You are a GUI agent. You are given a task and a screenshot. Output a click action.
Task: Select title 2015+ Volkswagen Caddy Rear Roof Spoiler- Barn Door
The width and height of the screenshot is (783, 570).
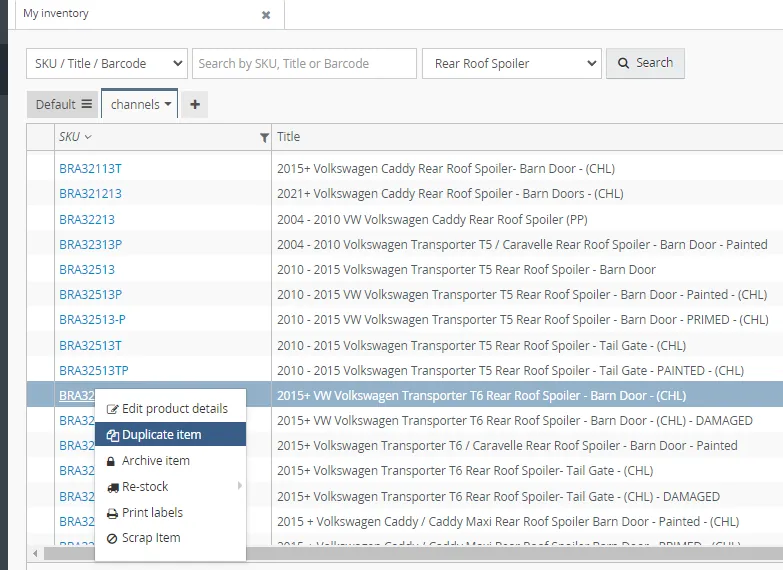pyautogui.click(x=446, y=169)
